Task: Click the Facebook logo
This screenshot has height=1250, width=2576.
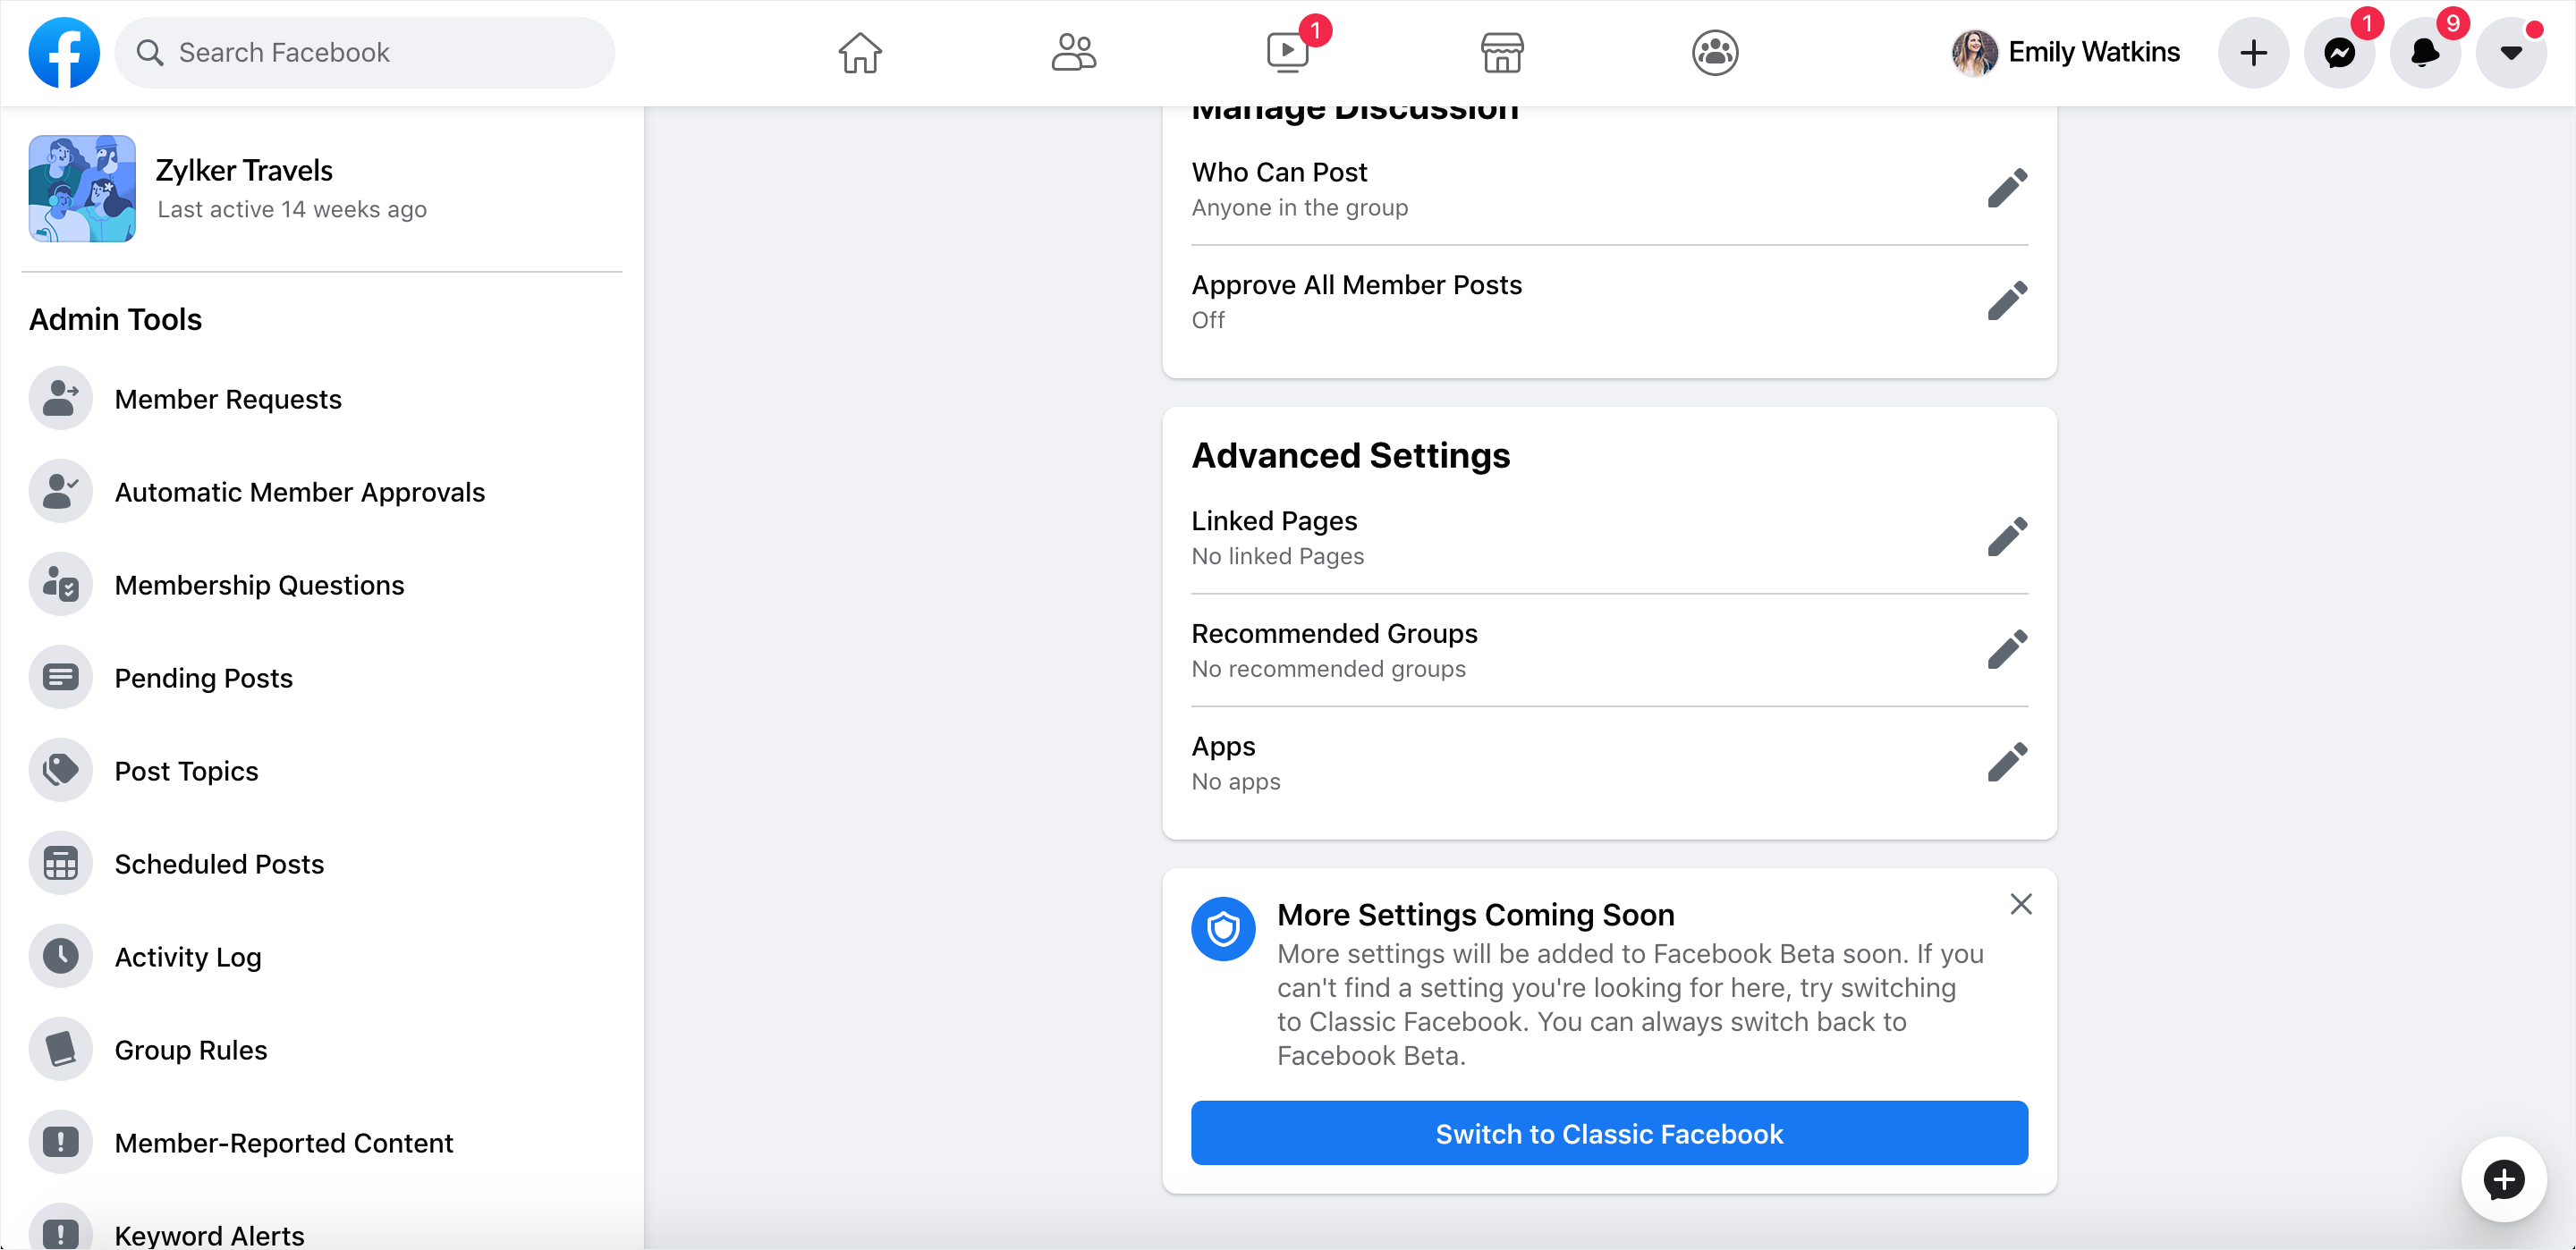Action: coord(64,53)
